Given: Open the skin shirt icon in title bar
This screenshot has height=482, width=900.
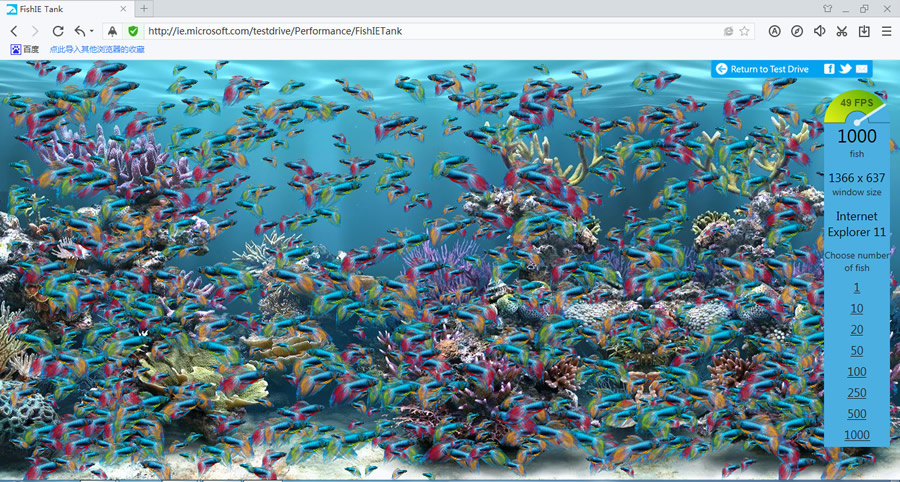Looking at the screenshot, I should pyautogui.click(x=827, y=9).
